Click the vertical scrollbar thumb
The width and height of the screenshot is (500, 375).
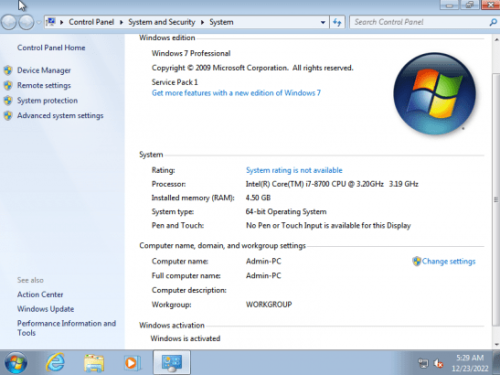tap(496, 199)
